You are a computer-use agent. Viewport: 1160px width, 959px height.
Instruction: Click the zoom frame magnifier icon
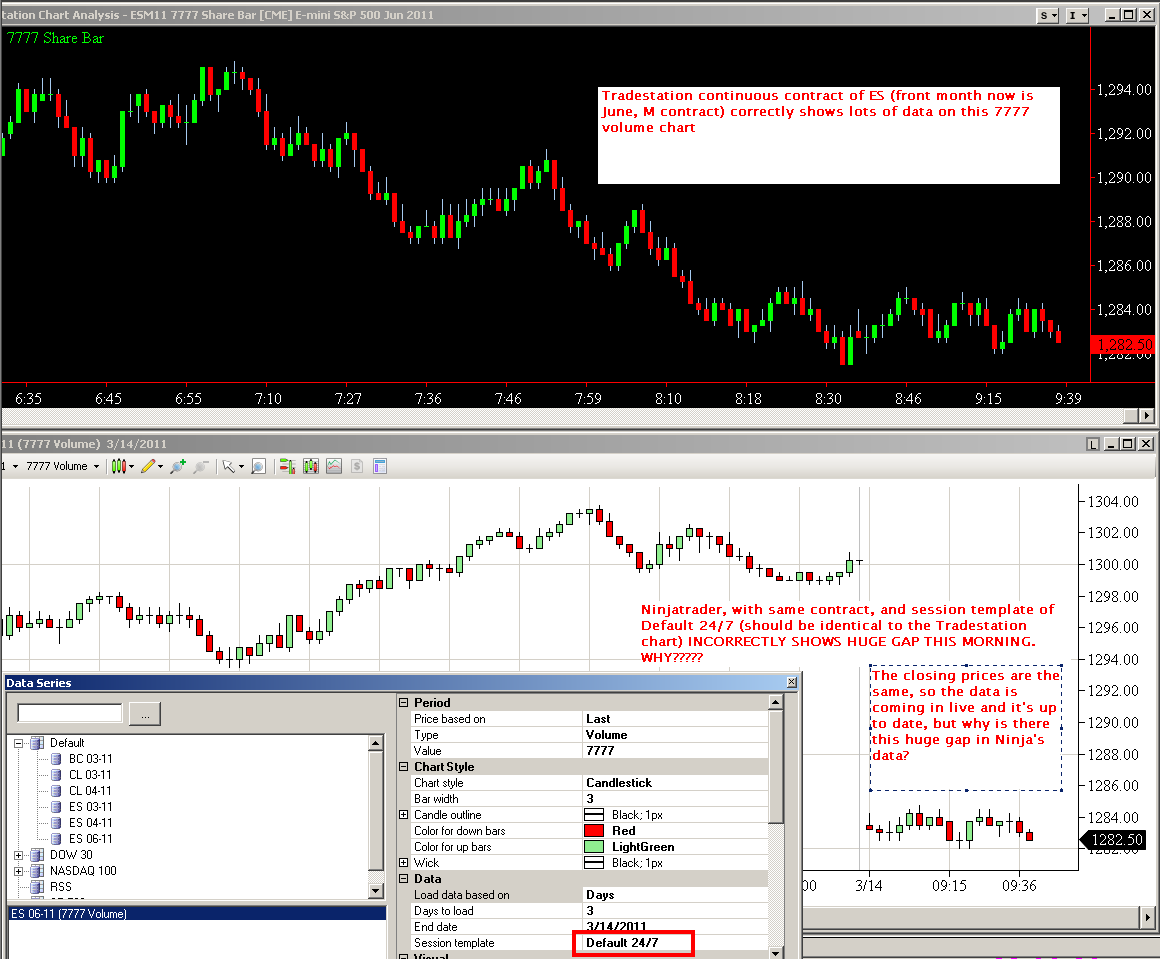[x=258, y=466]
